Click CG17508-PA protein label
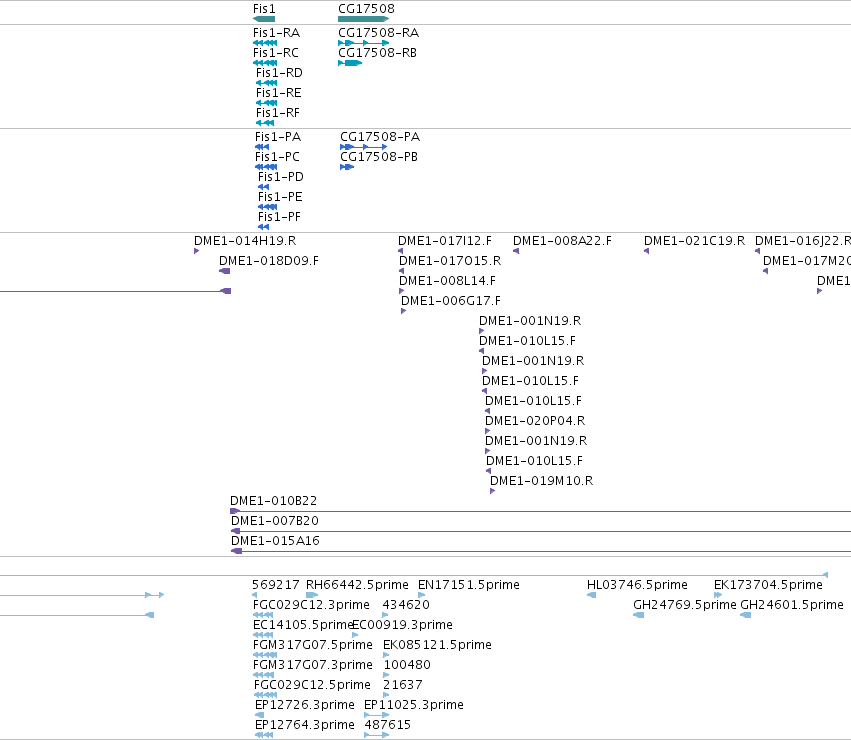Viewport: 851px width, 740px height. tap(380, 137)
